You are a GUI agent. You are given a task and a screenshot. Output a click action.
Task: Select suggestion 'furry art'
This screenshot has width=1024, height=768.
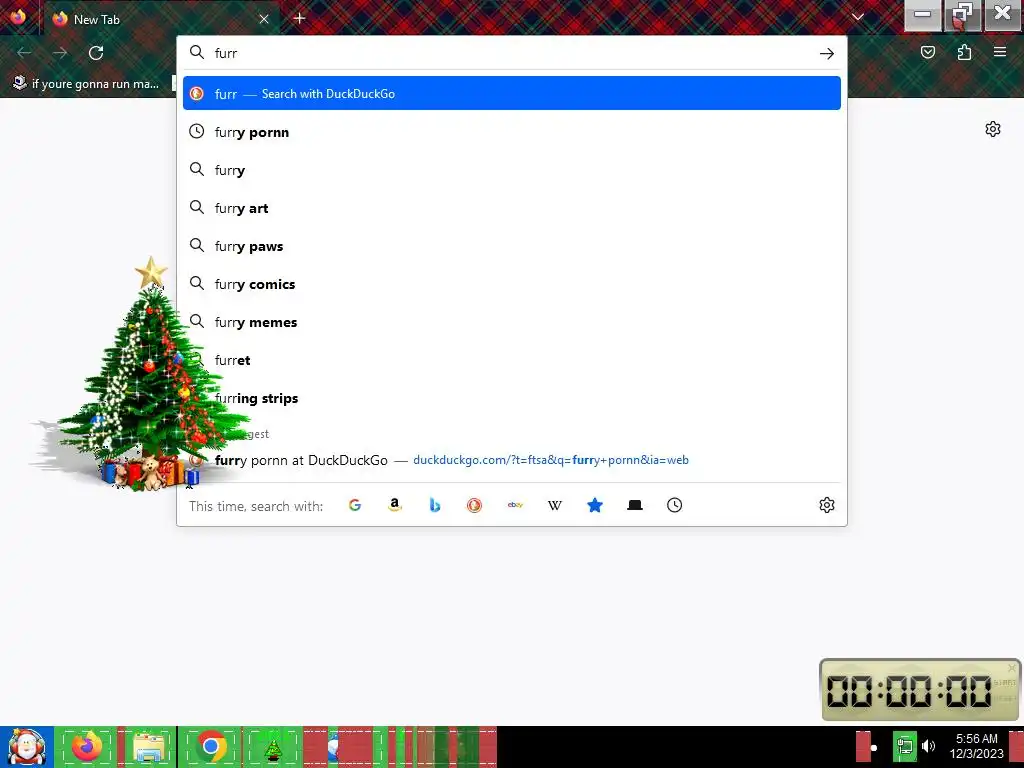(511, 208)
